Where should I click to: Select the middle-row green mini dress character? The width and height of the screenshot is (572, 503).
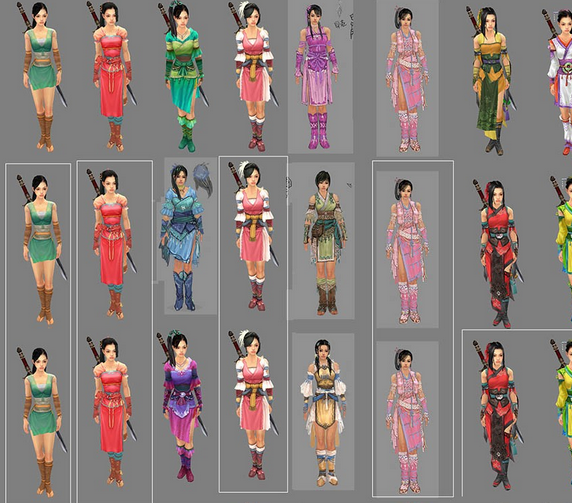coord(42,249)
